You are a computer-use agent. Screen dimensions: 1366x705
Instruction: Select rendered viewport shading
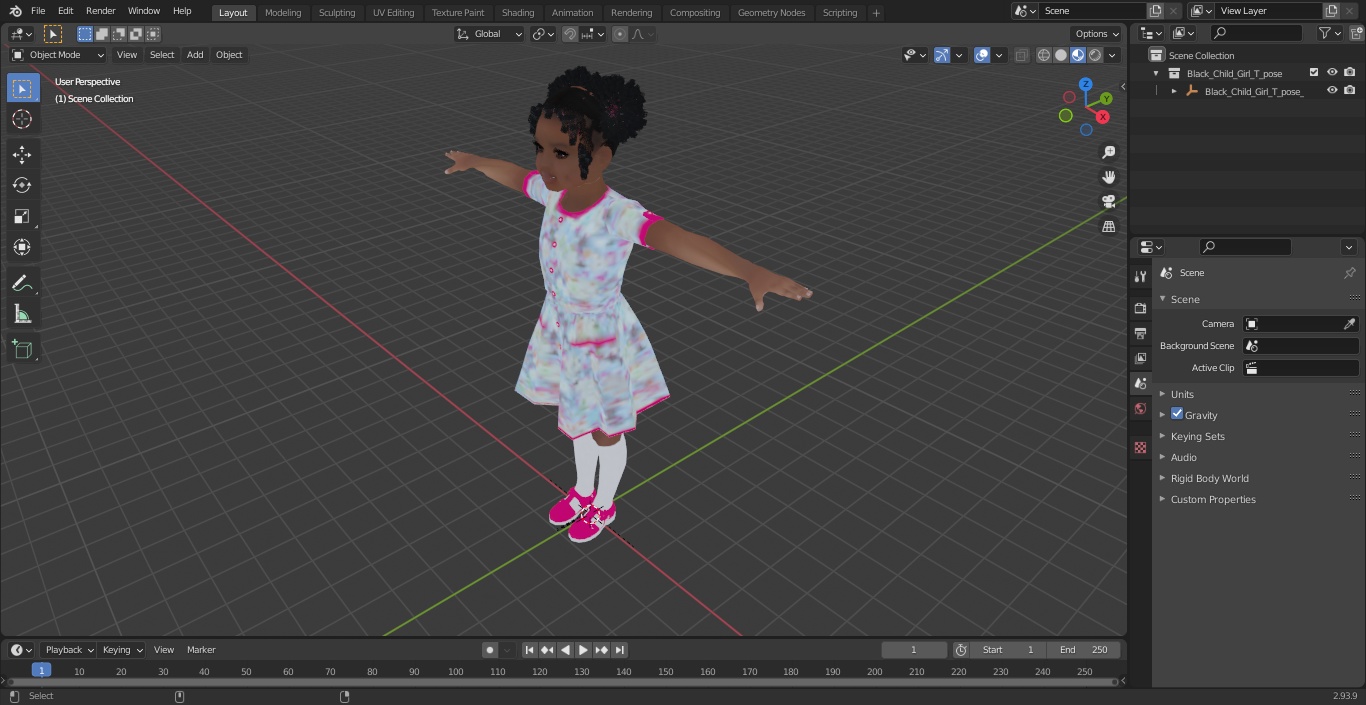pyautogui.click(x=1095, y=55)
